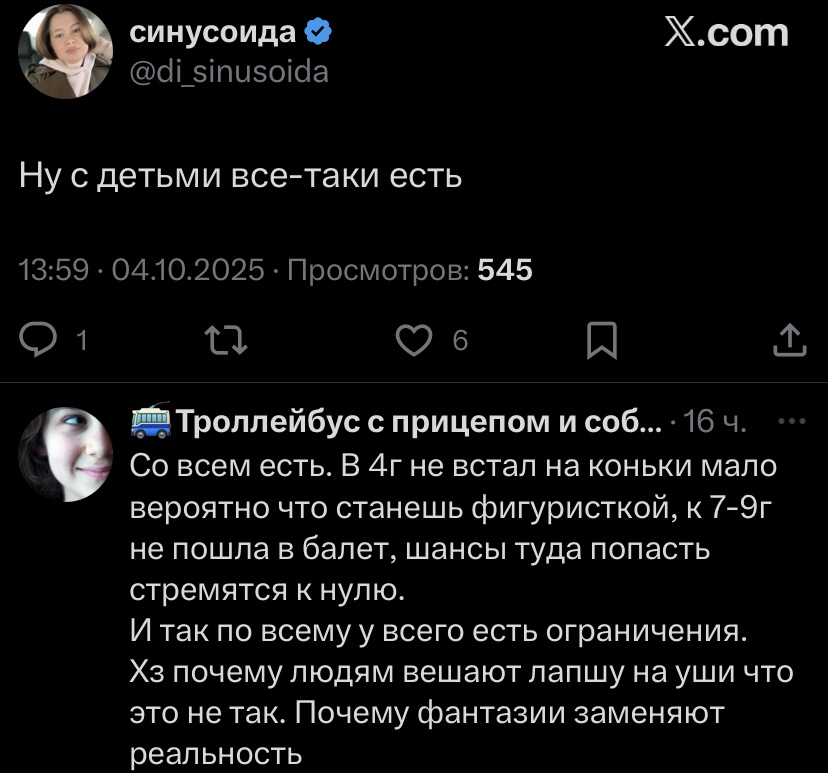
Task: Click the display name синусоида
Action: point(214,33)
